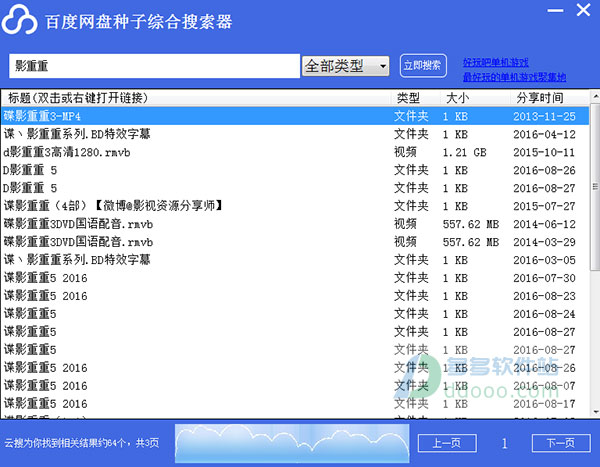
Task: Sort by the 标题 column header
Action: coord(196,98)
